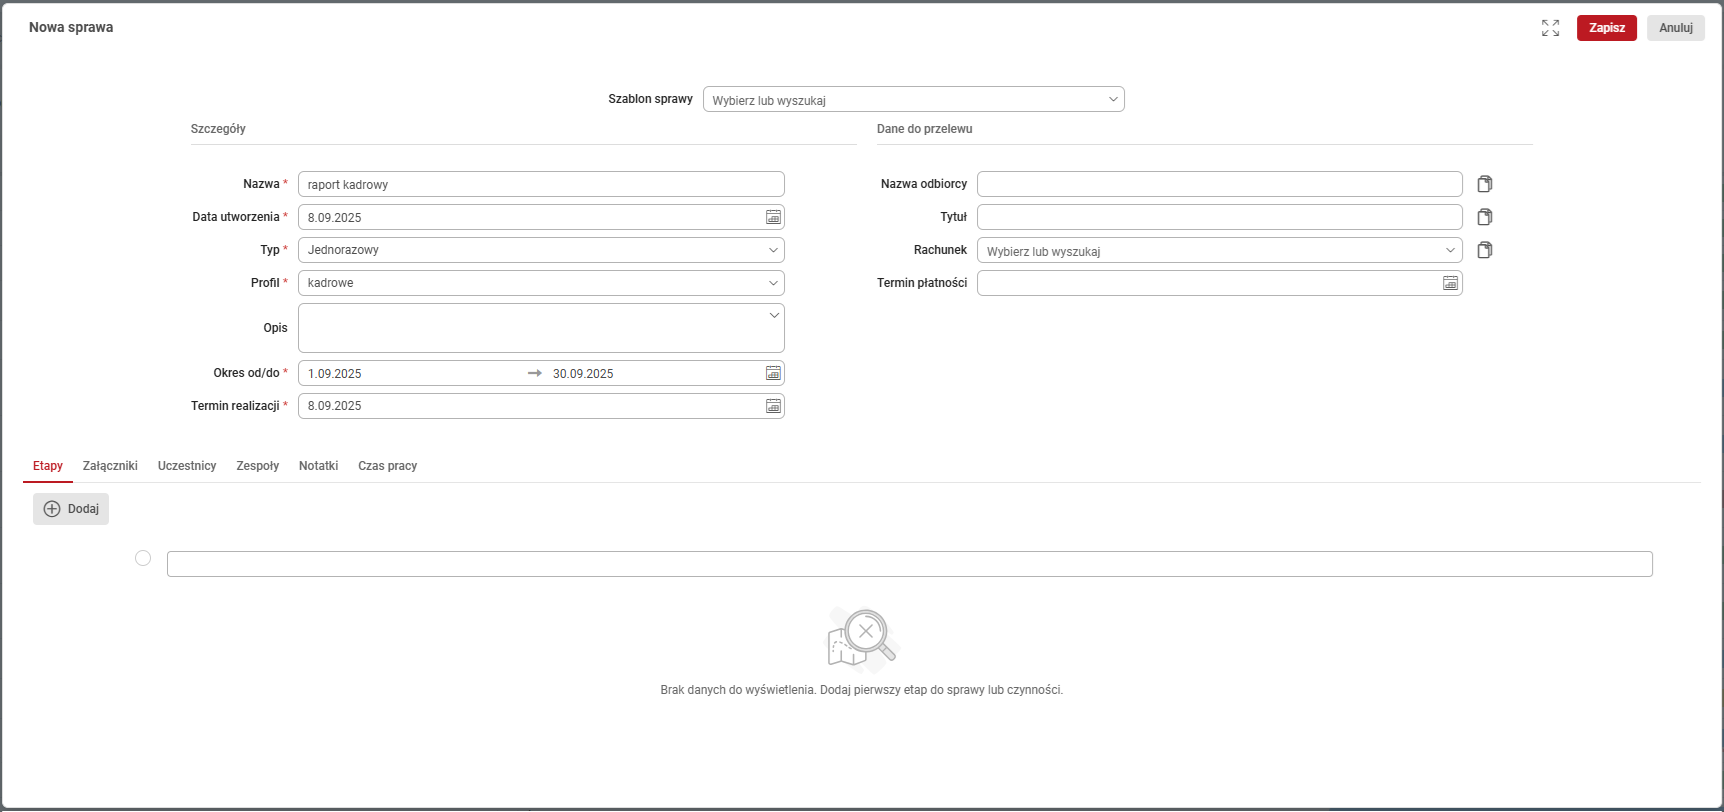Toggle fullscreen mode for the form
This screenshot has width=1724, height=812.
pyautogui.click(x=1550, y=28)
